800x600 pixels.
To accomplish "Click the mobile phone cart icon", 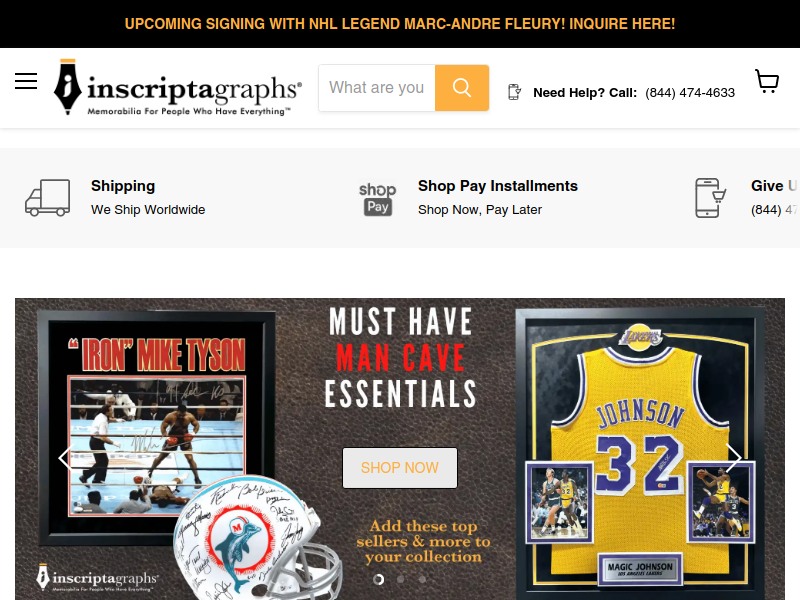I will tap(710, 198).
